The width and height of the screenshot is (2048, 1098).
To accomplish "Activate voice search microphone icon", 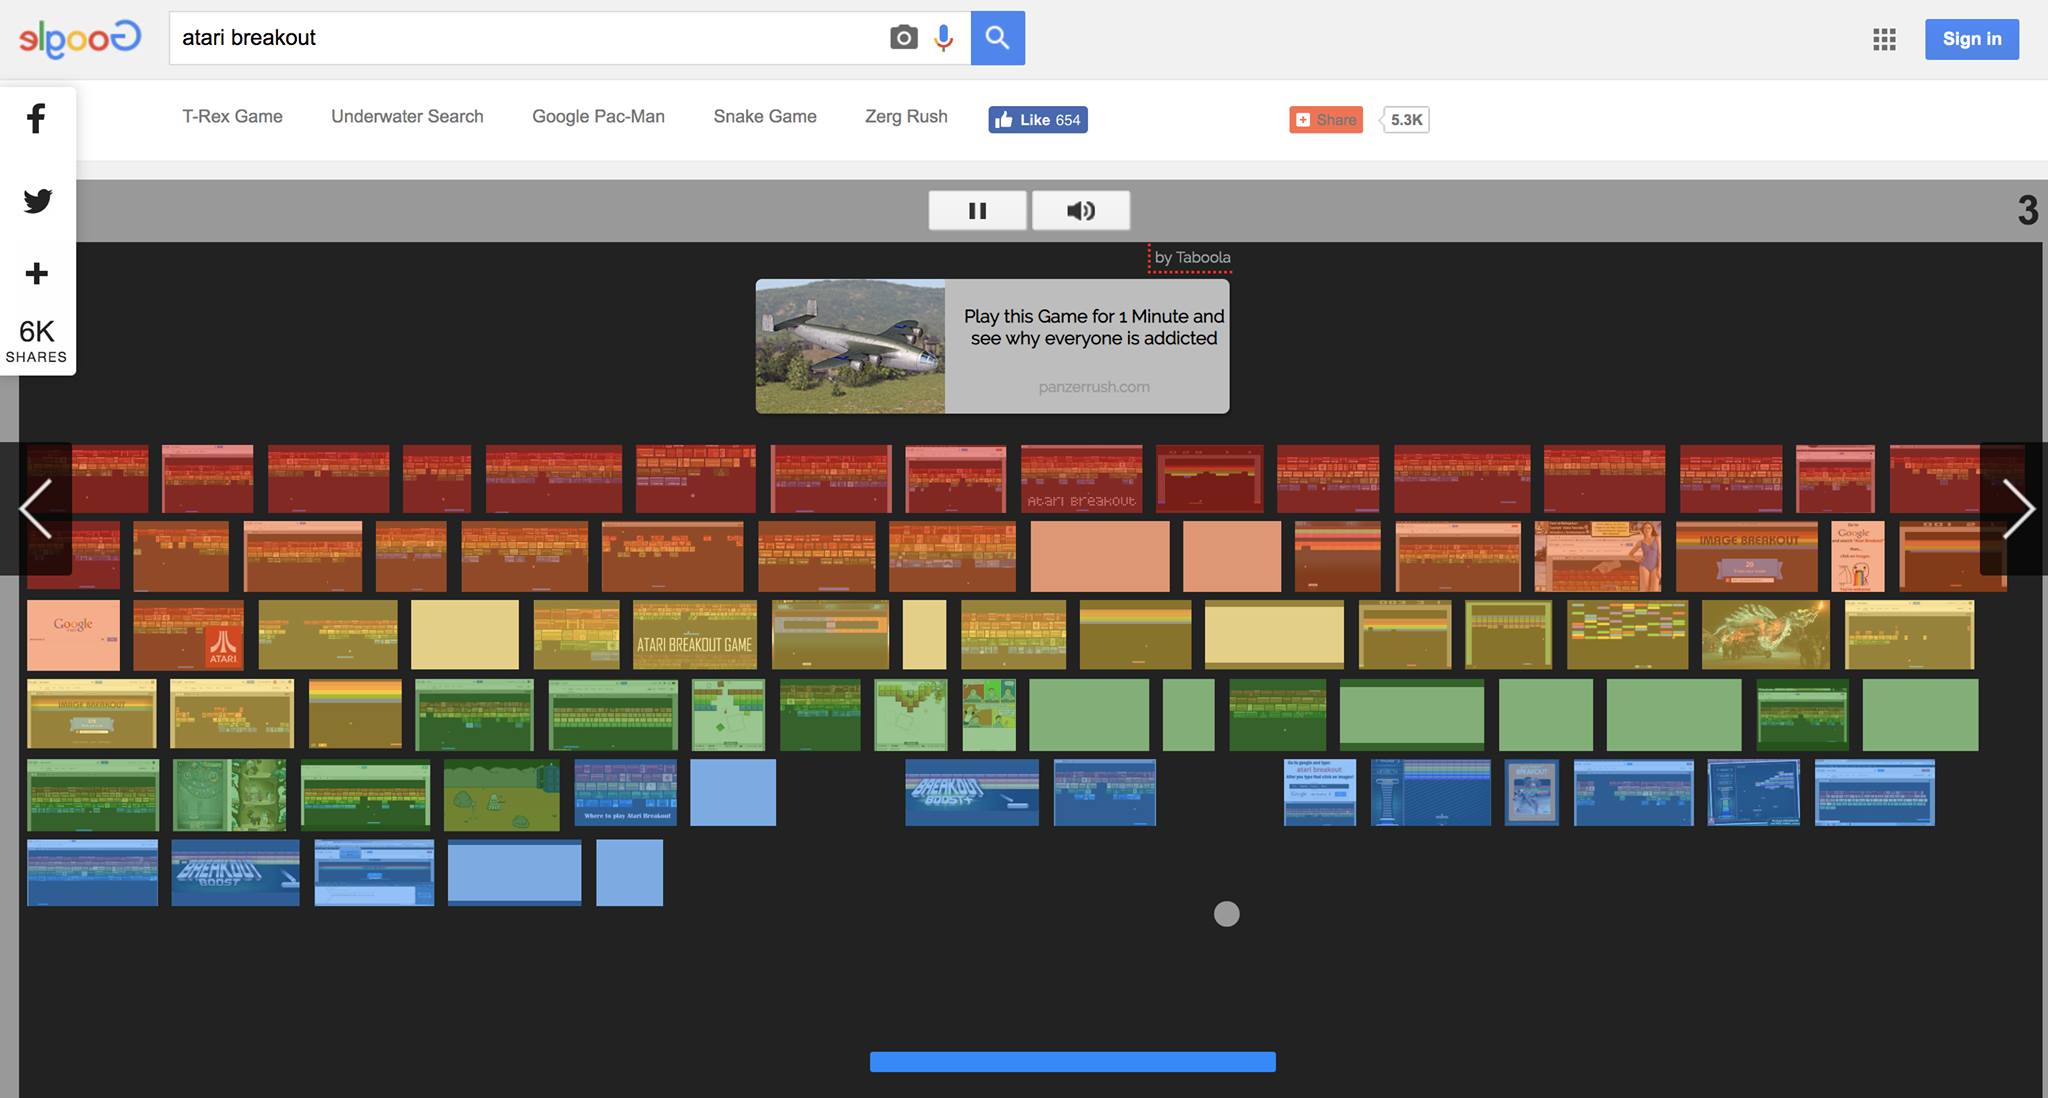I will point(943,38).
